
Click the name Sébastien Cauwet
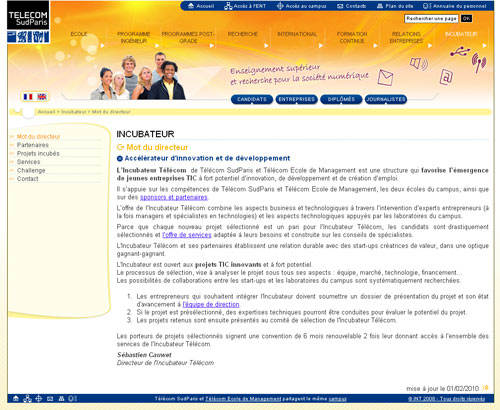[x=144, y=355]
